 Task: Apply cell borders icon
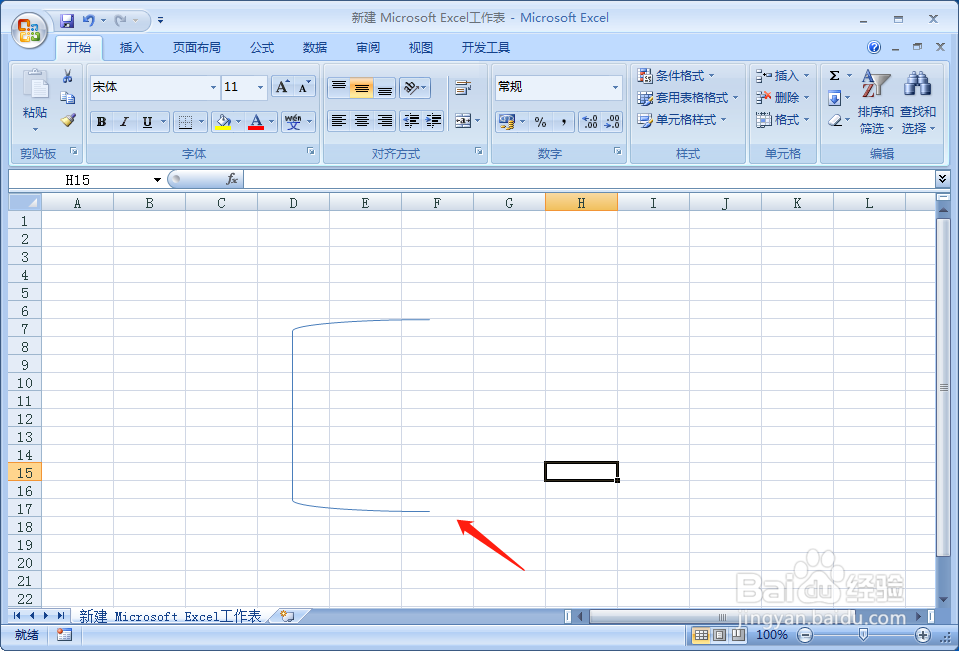[185, 122]
